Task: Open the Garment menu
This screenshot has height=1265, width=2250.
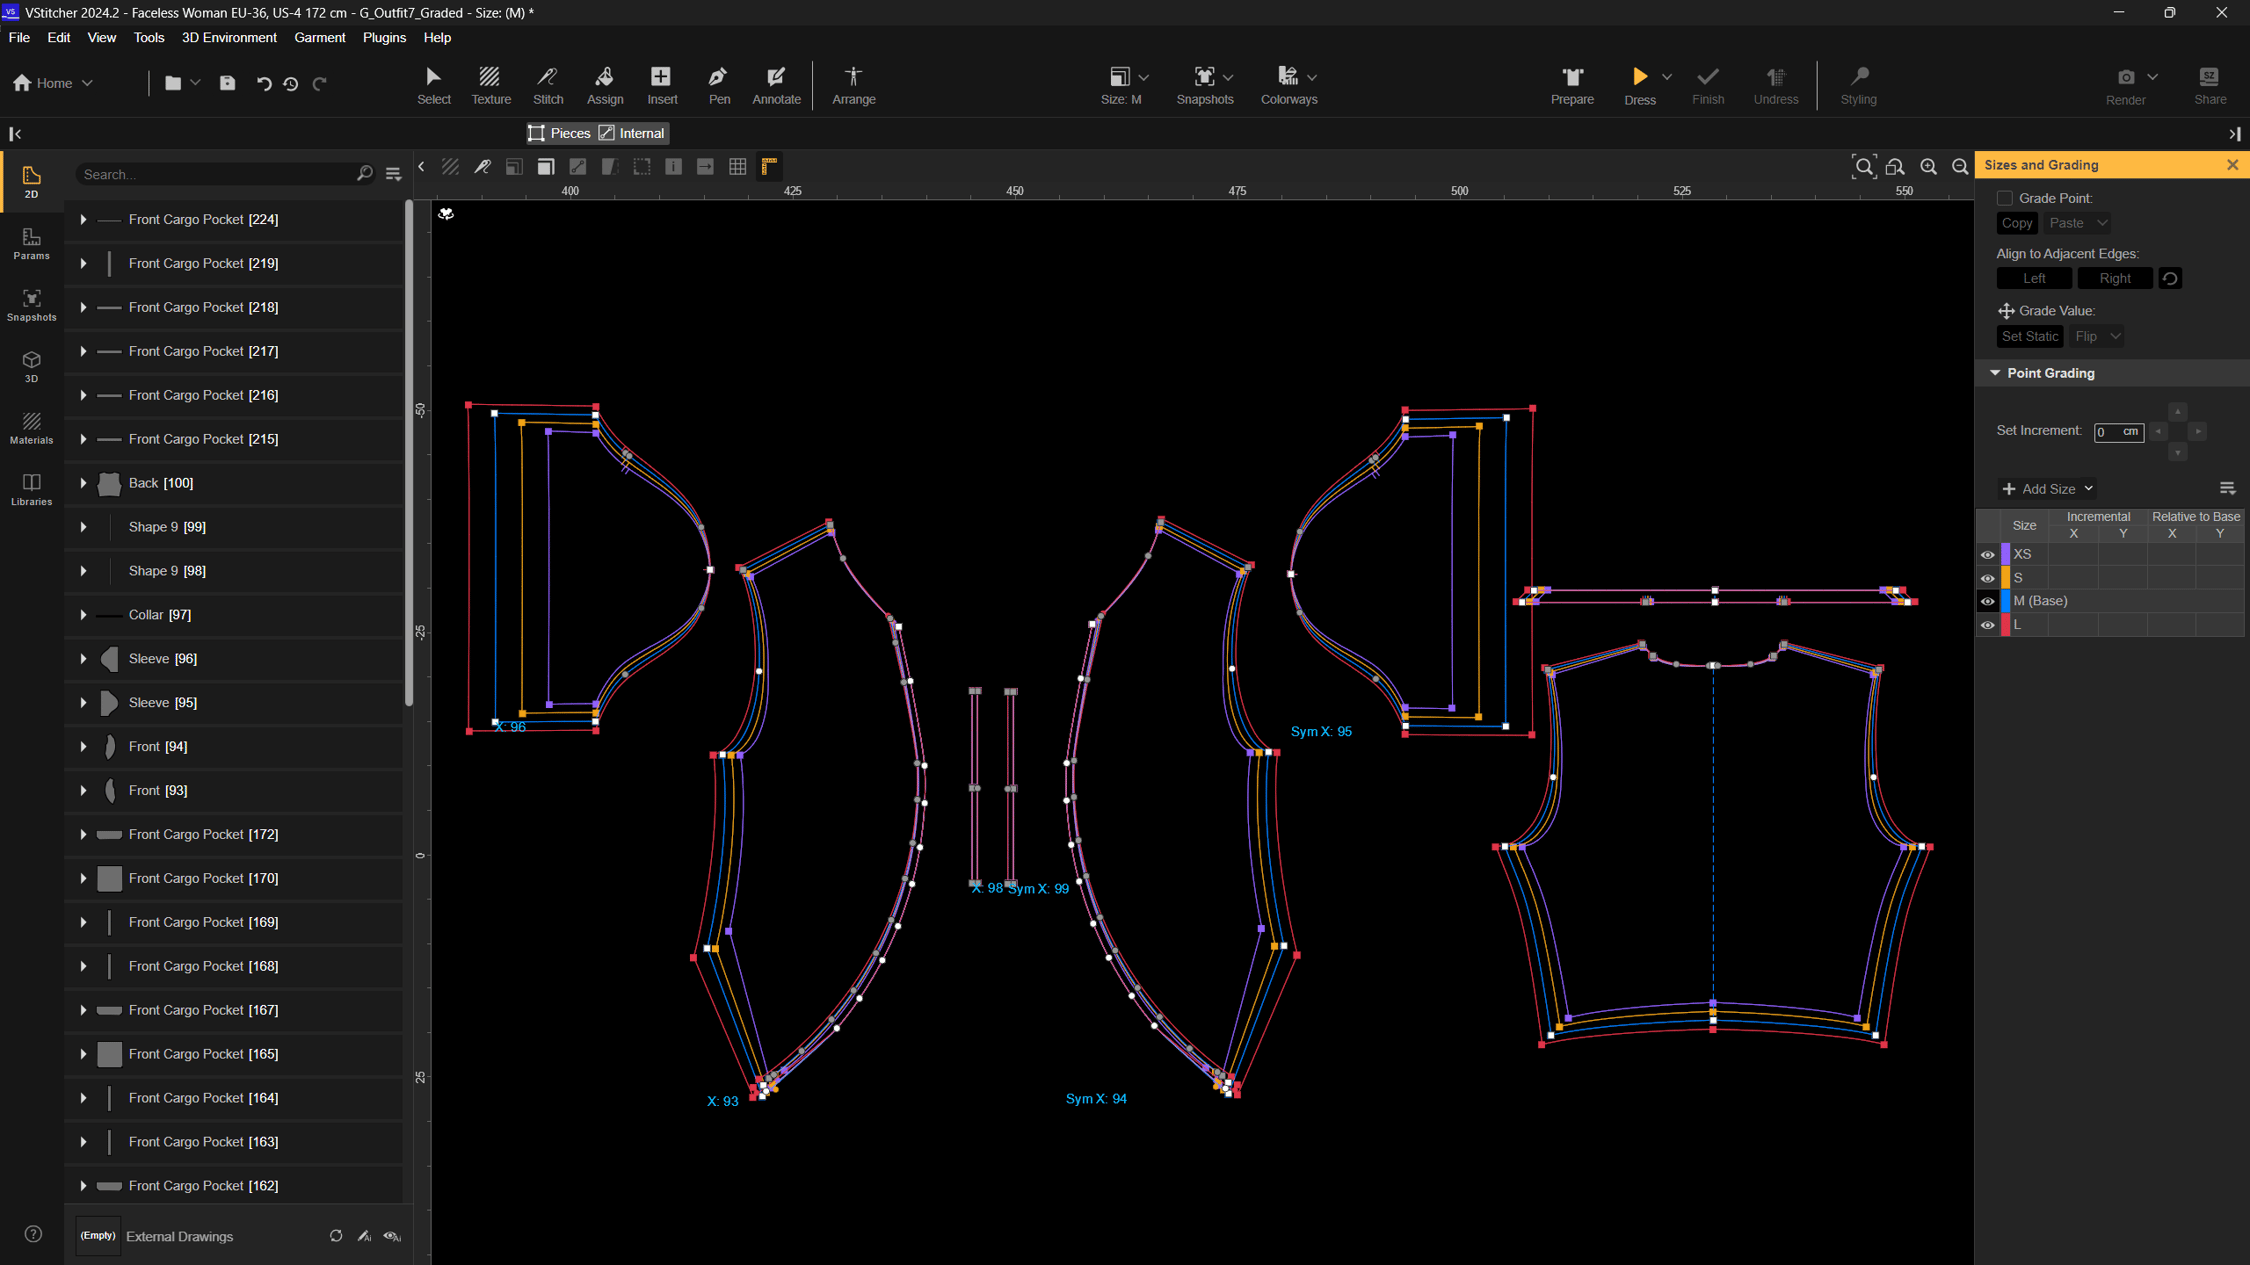Action: coord(320,37)
